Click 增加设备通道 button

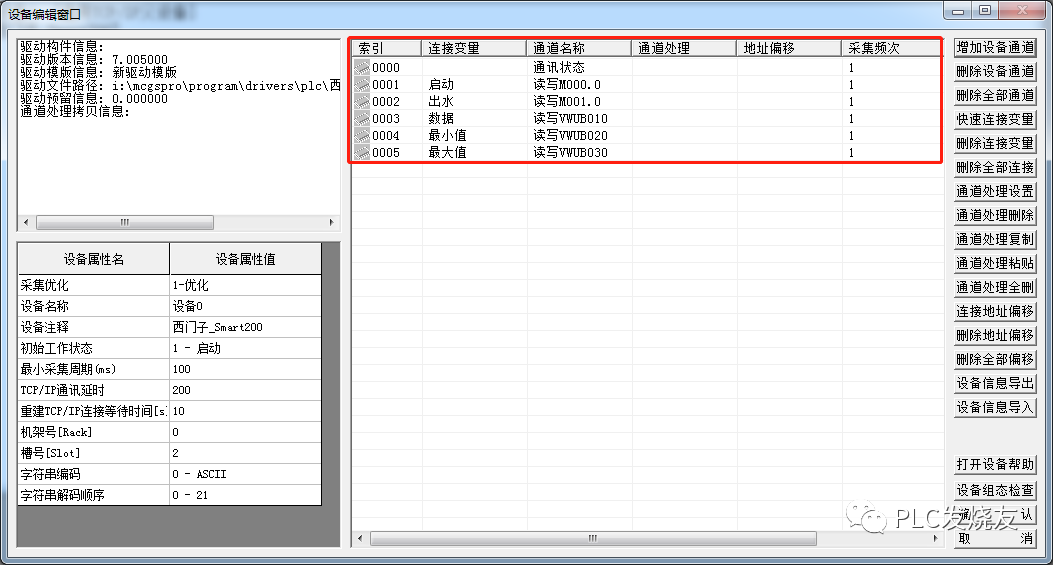pyautogui.click(x=995, y=47)
